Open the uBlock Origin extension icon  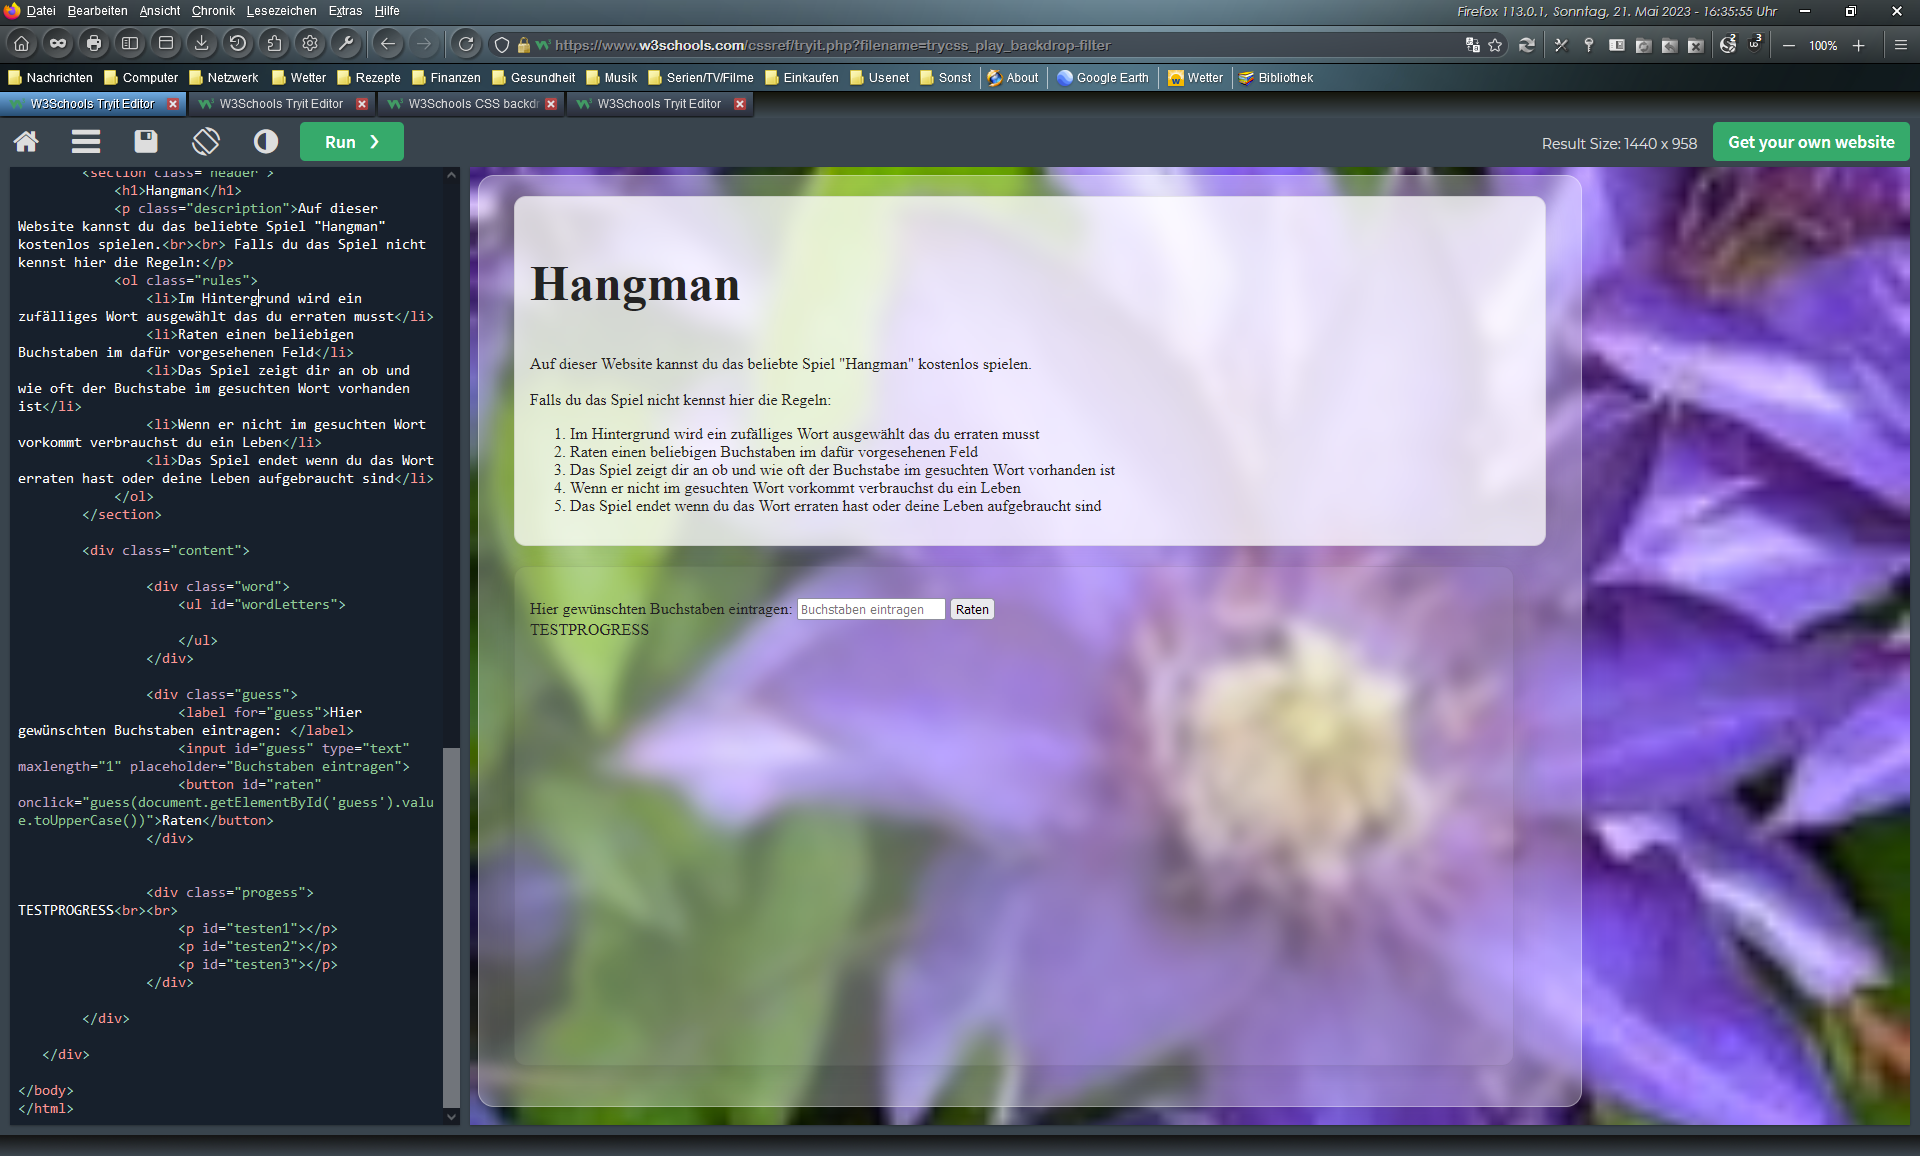[x=1755, y=44]
